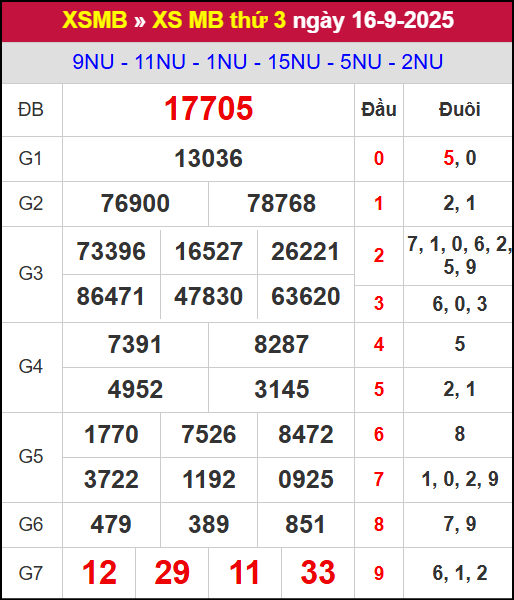This screenshot has width=514, height=600.
Task: Select the G1 result 13036
Action: pyautogui.click(x=209, y=158)
